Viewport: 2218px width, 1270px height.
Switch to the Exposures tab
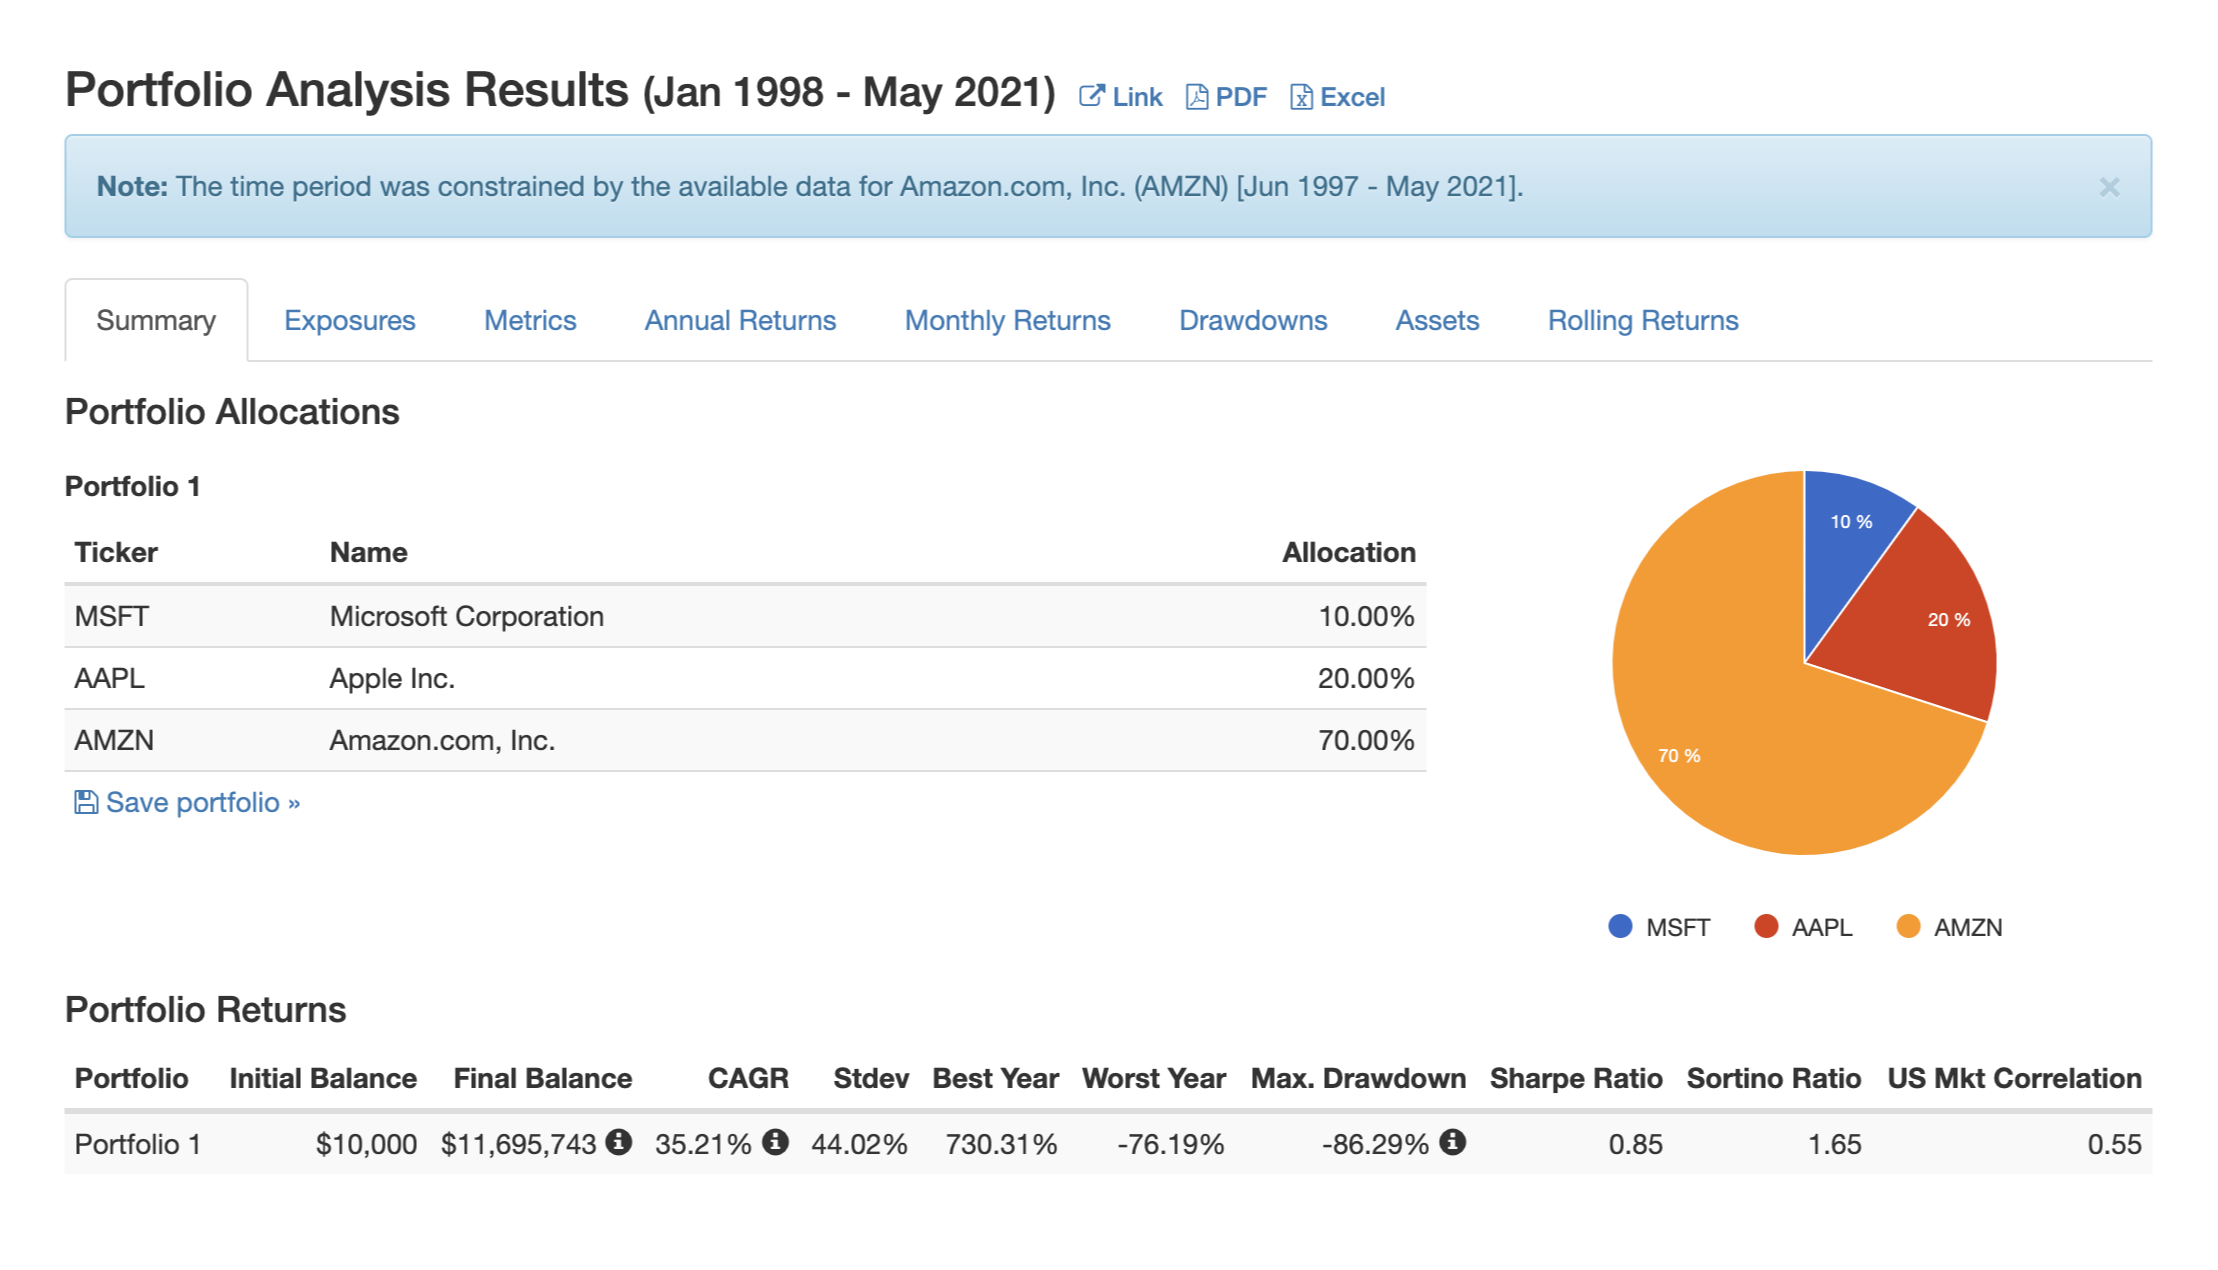coord(350,320)
